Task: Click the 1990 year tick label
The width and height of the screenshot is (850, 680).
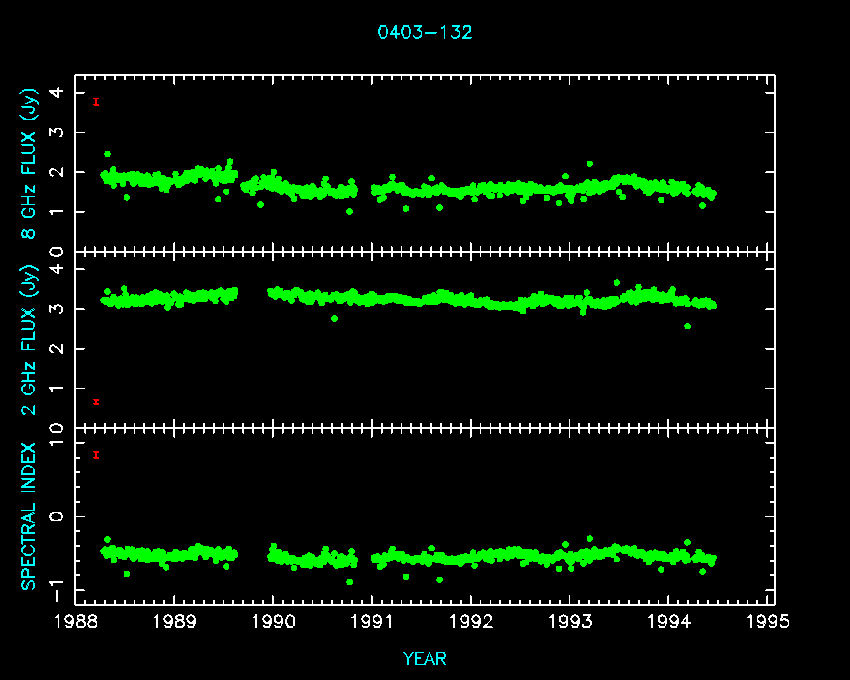Action: point(274,621)
